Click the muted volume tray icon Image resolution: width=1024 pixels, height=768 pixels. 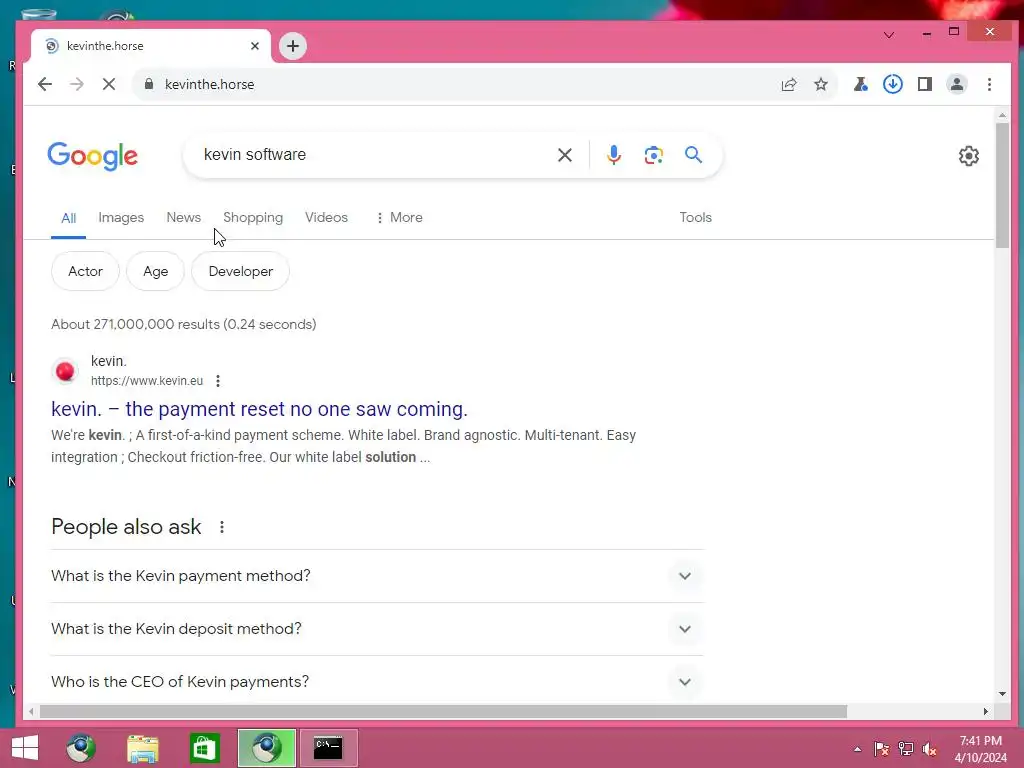929,748
